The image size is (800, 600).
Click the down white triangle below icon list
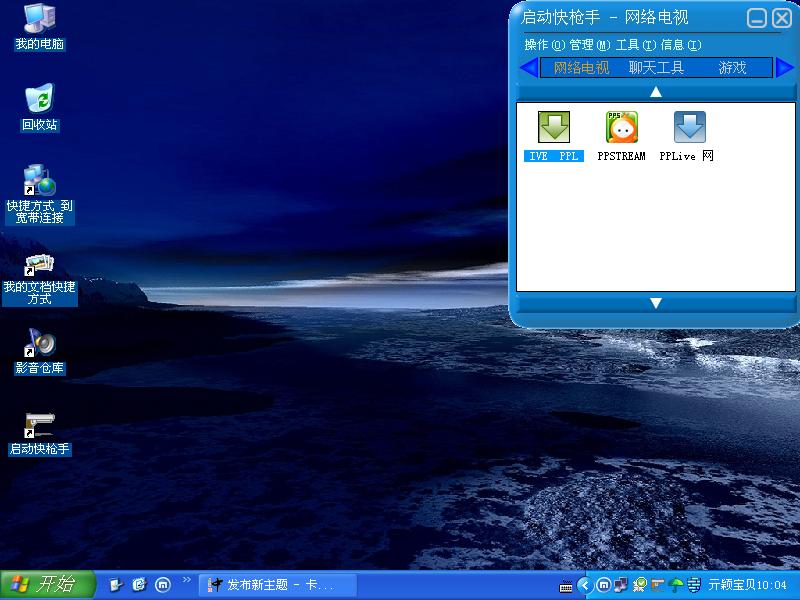tap(656, 303)
